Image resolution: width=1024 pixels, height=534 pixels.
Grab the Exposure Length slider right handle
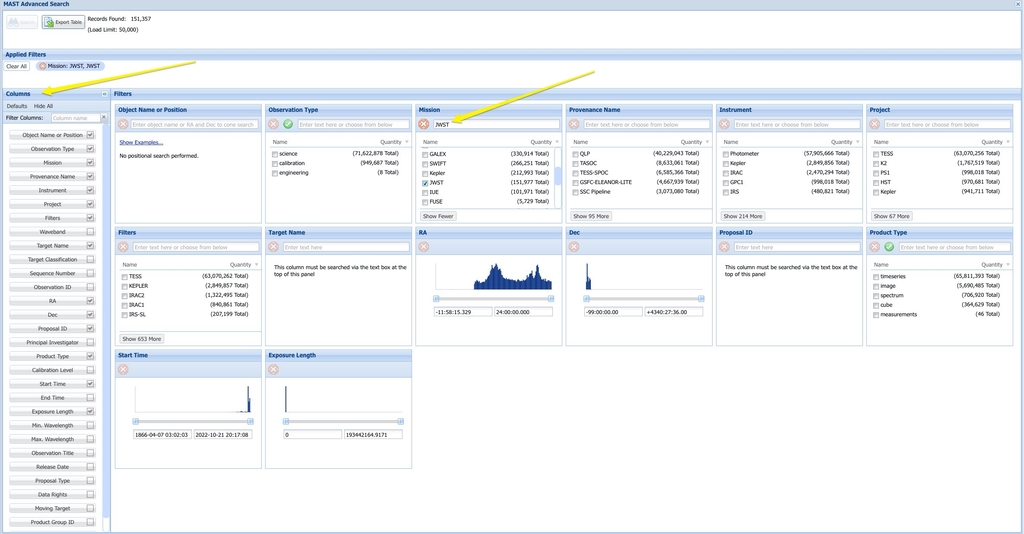[x=401, y=421]
